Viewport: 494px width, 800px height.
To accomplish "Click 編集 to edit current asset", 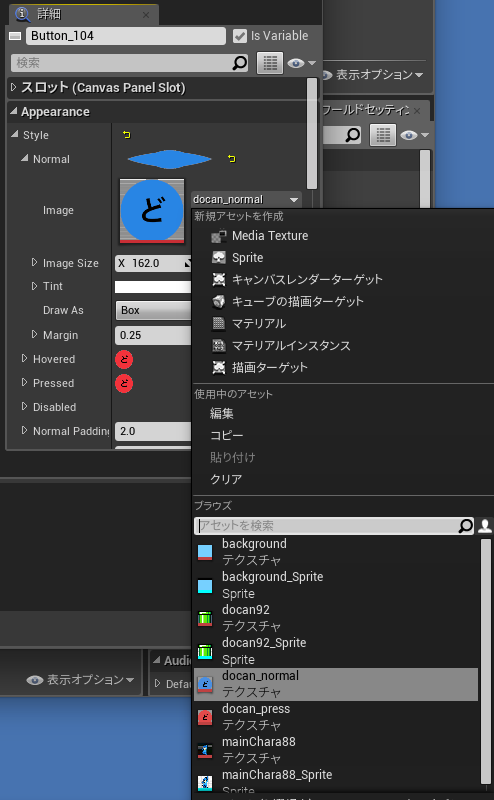I will click(x=221, y=413).
